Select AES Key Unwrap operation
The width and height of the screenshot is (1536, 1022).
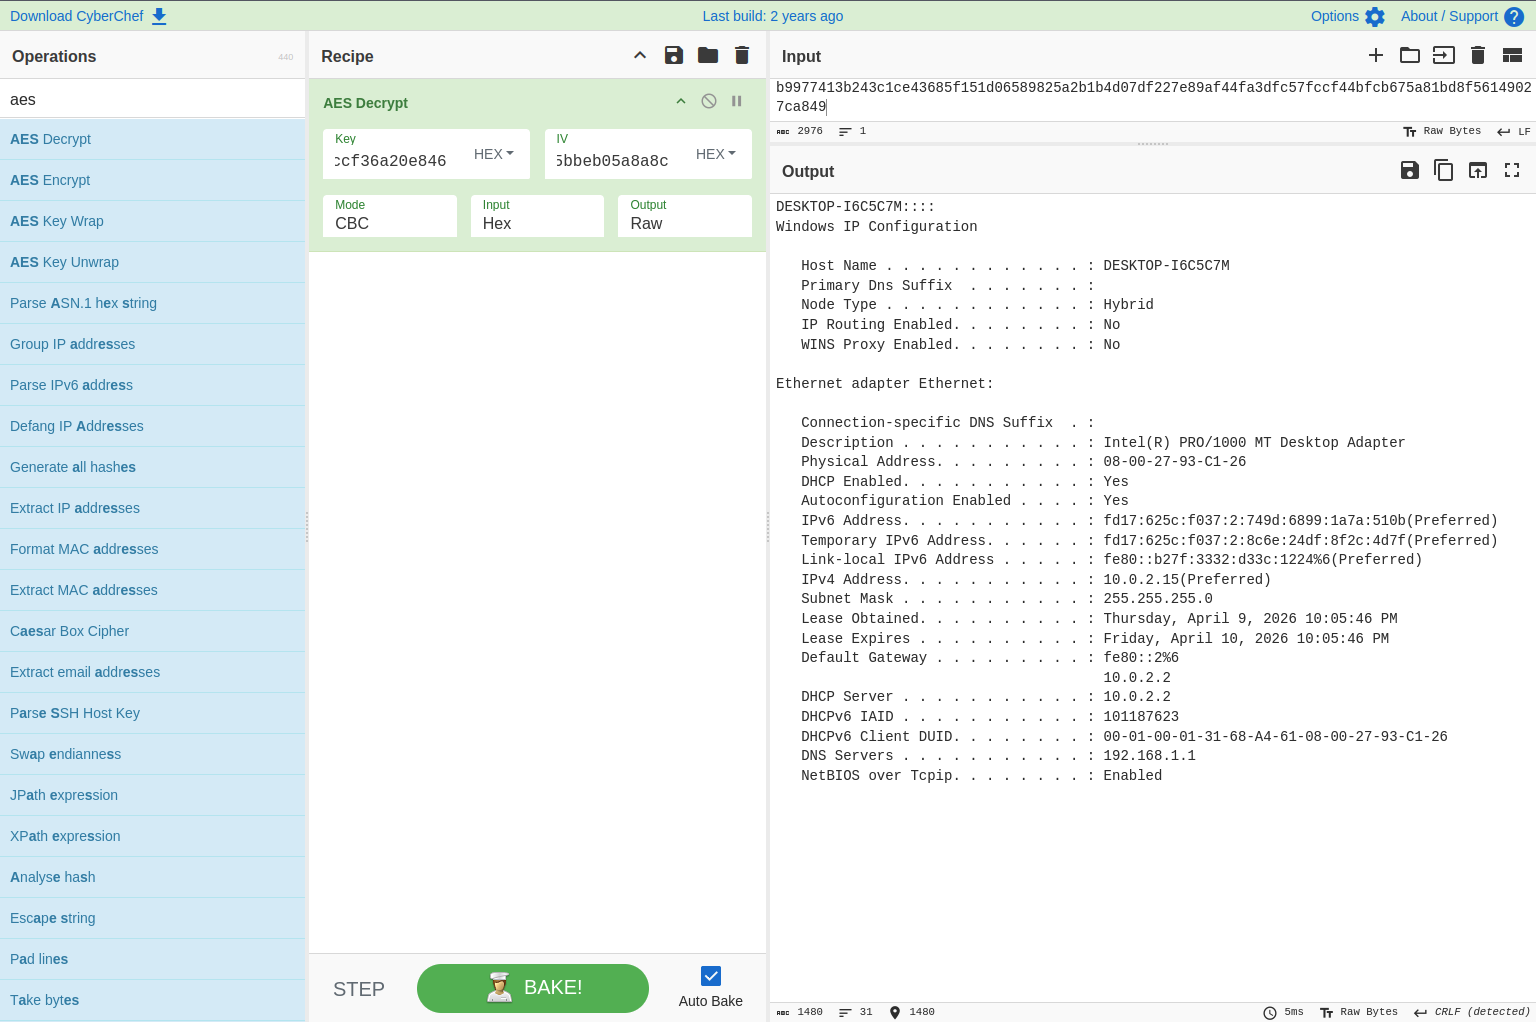(x=152, y=262)
